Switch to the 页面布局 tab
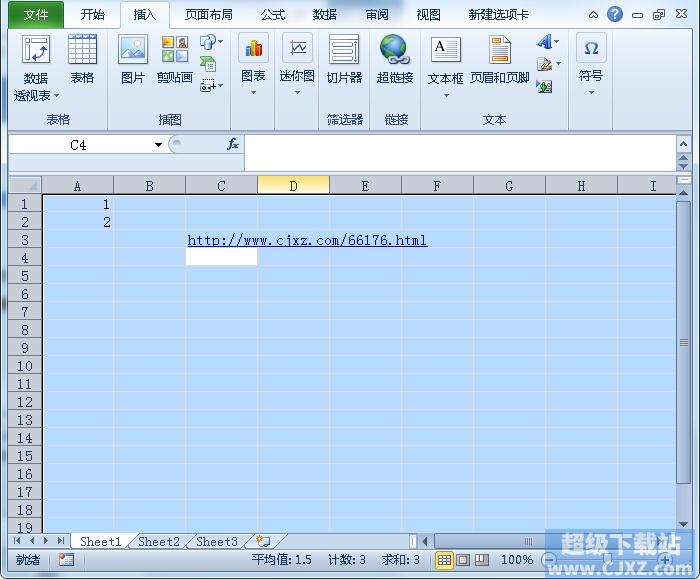The height and width of the screenshot is (579, 700). [x=209, y=15]
